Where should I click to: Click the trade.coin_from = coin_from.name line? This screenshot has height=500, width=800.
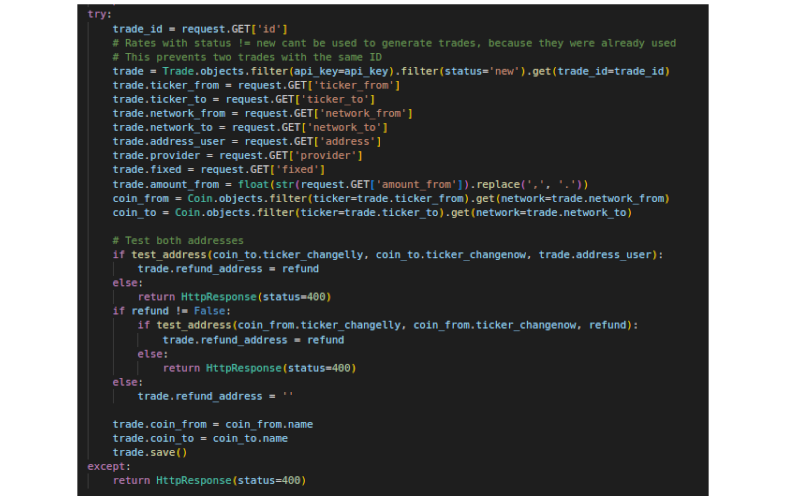(x=213, y=424)
